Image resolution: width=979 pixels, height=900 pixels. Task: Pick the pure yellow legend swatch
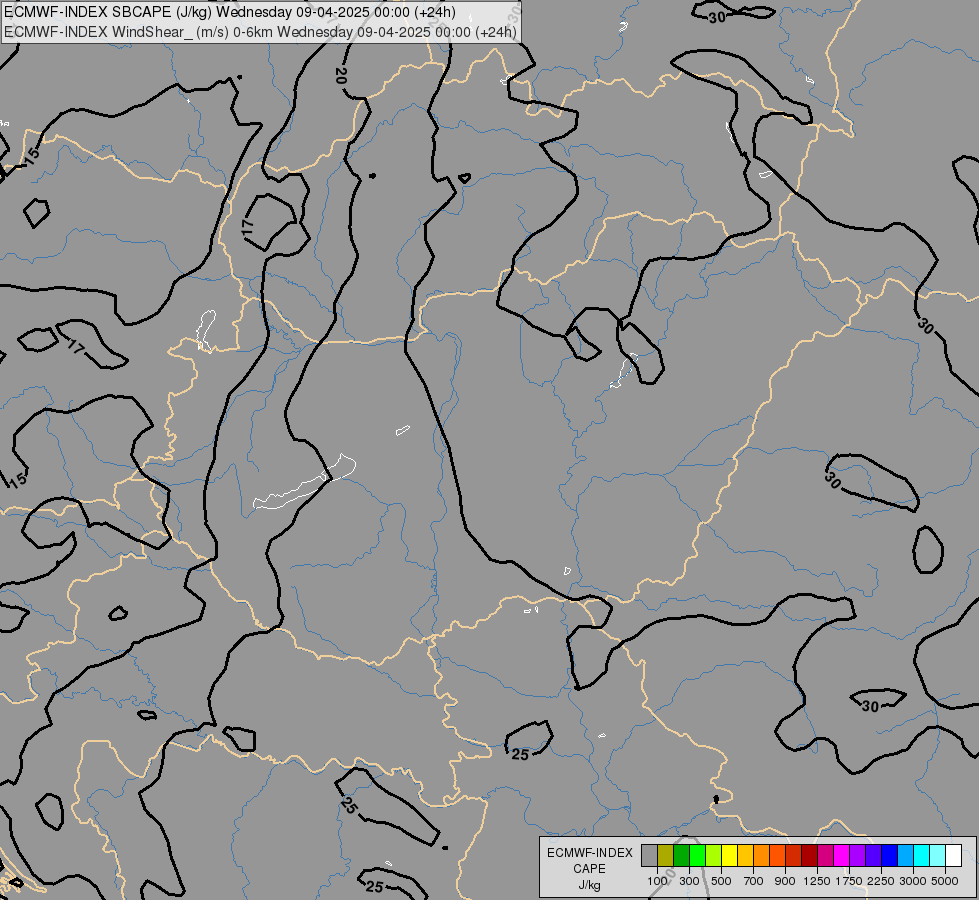[729, 855]
